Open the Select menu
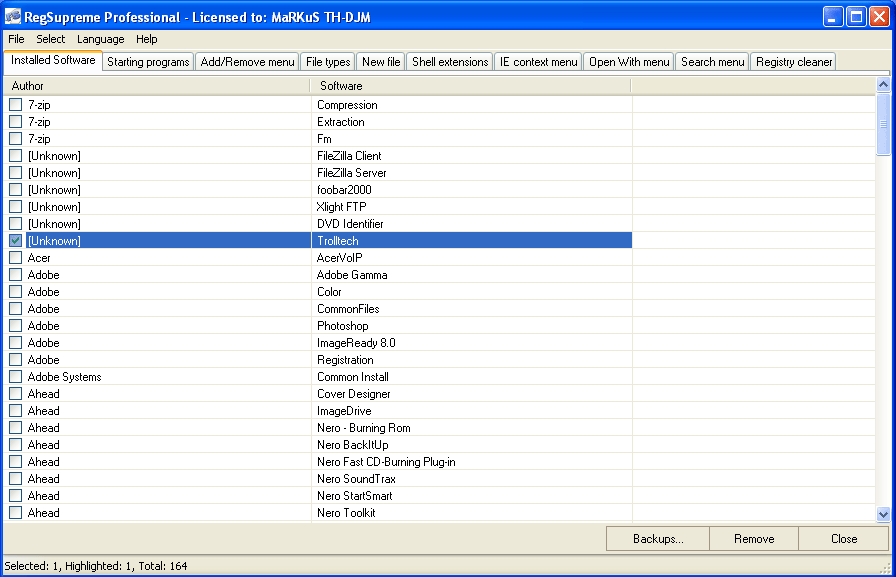 [51, 39]
